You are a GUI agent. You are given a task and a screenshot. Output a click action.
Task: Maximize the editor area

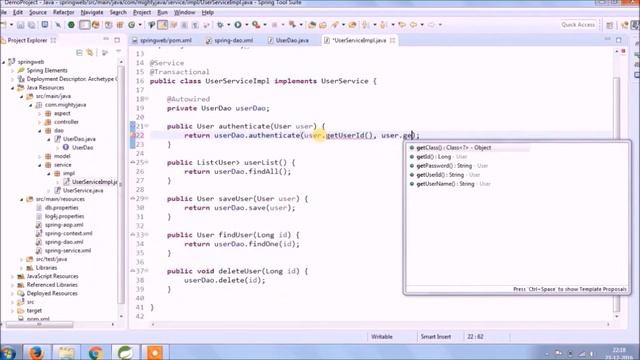pos(619,40)
